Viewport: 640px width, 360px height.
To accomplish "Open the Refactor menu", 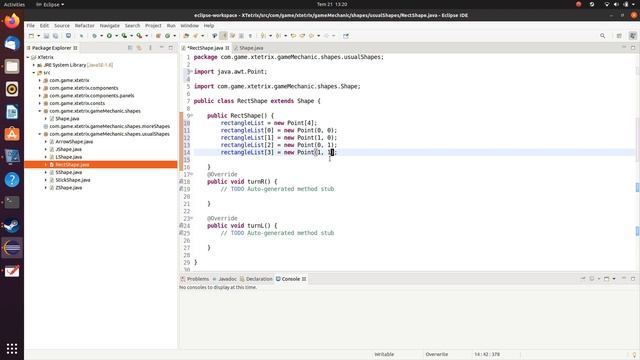I will 84,26.
